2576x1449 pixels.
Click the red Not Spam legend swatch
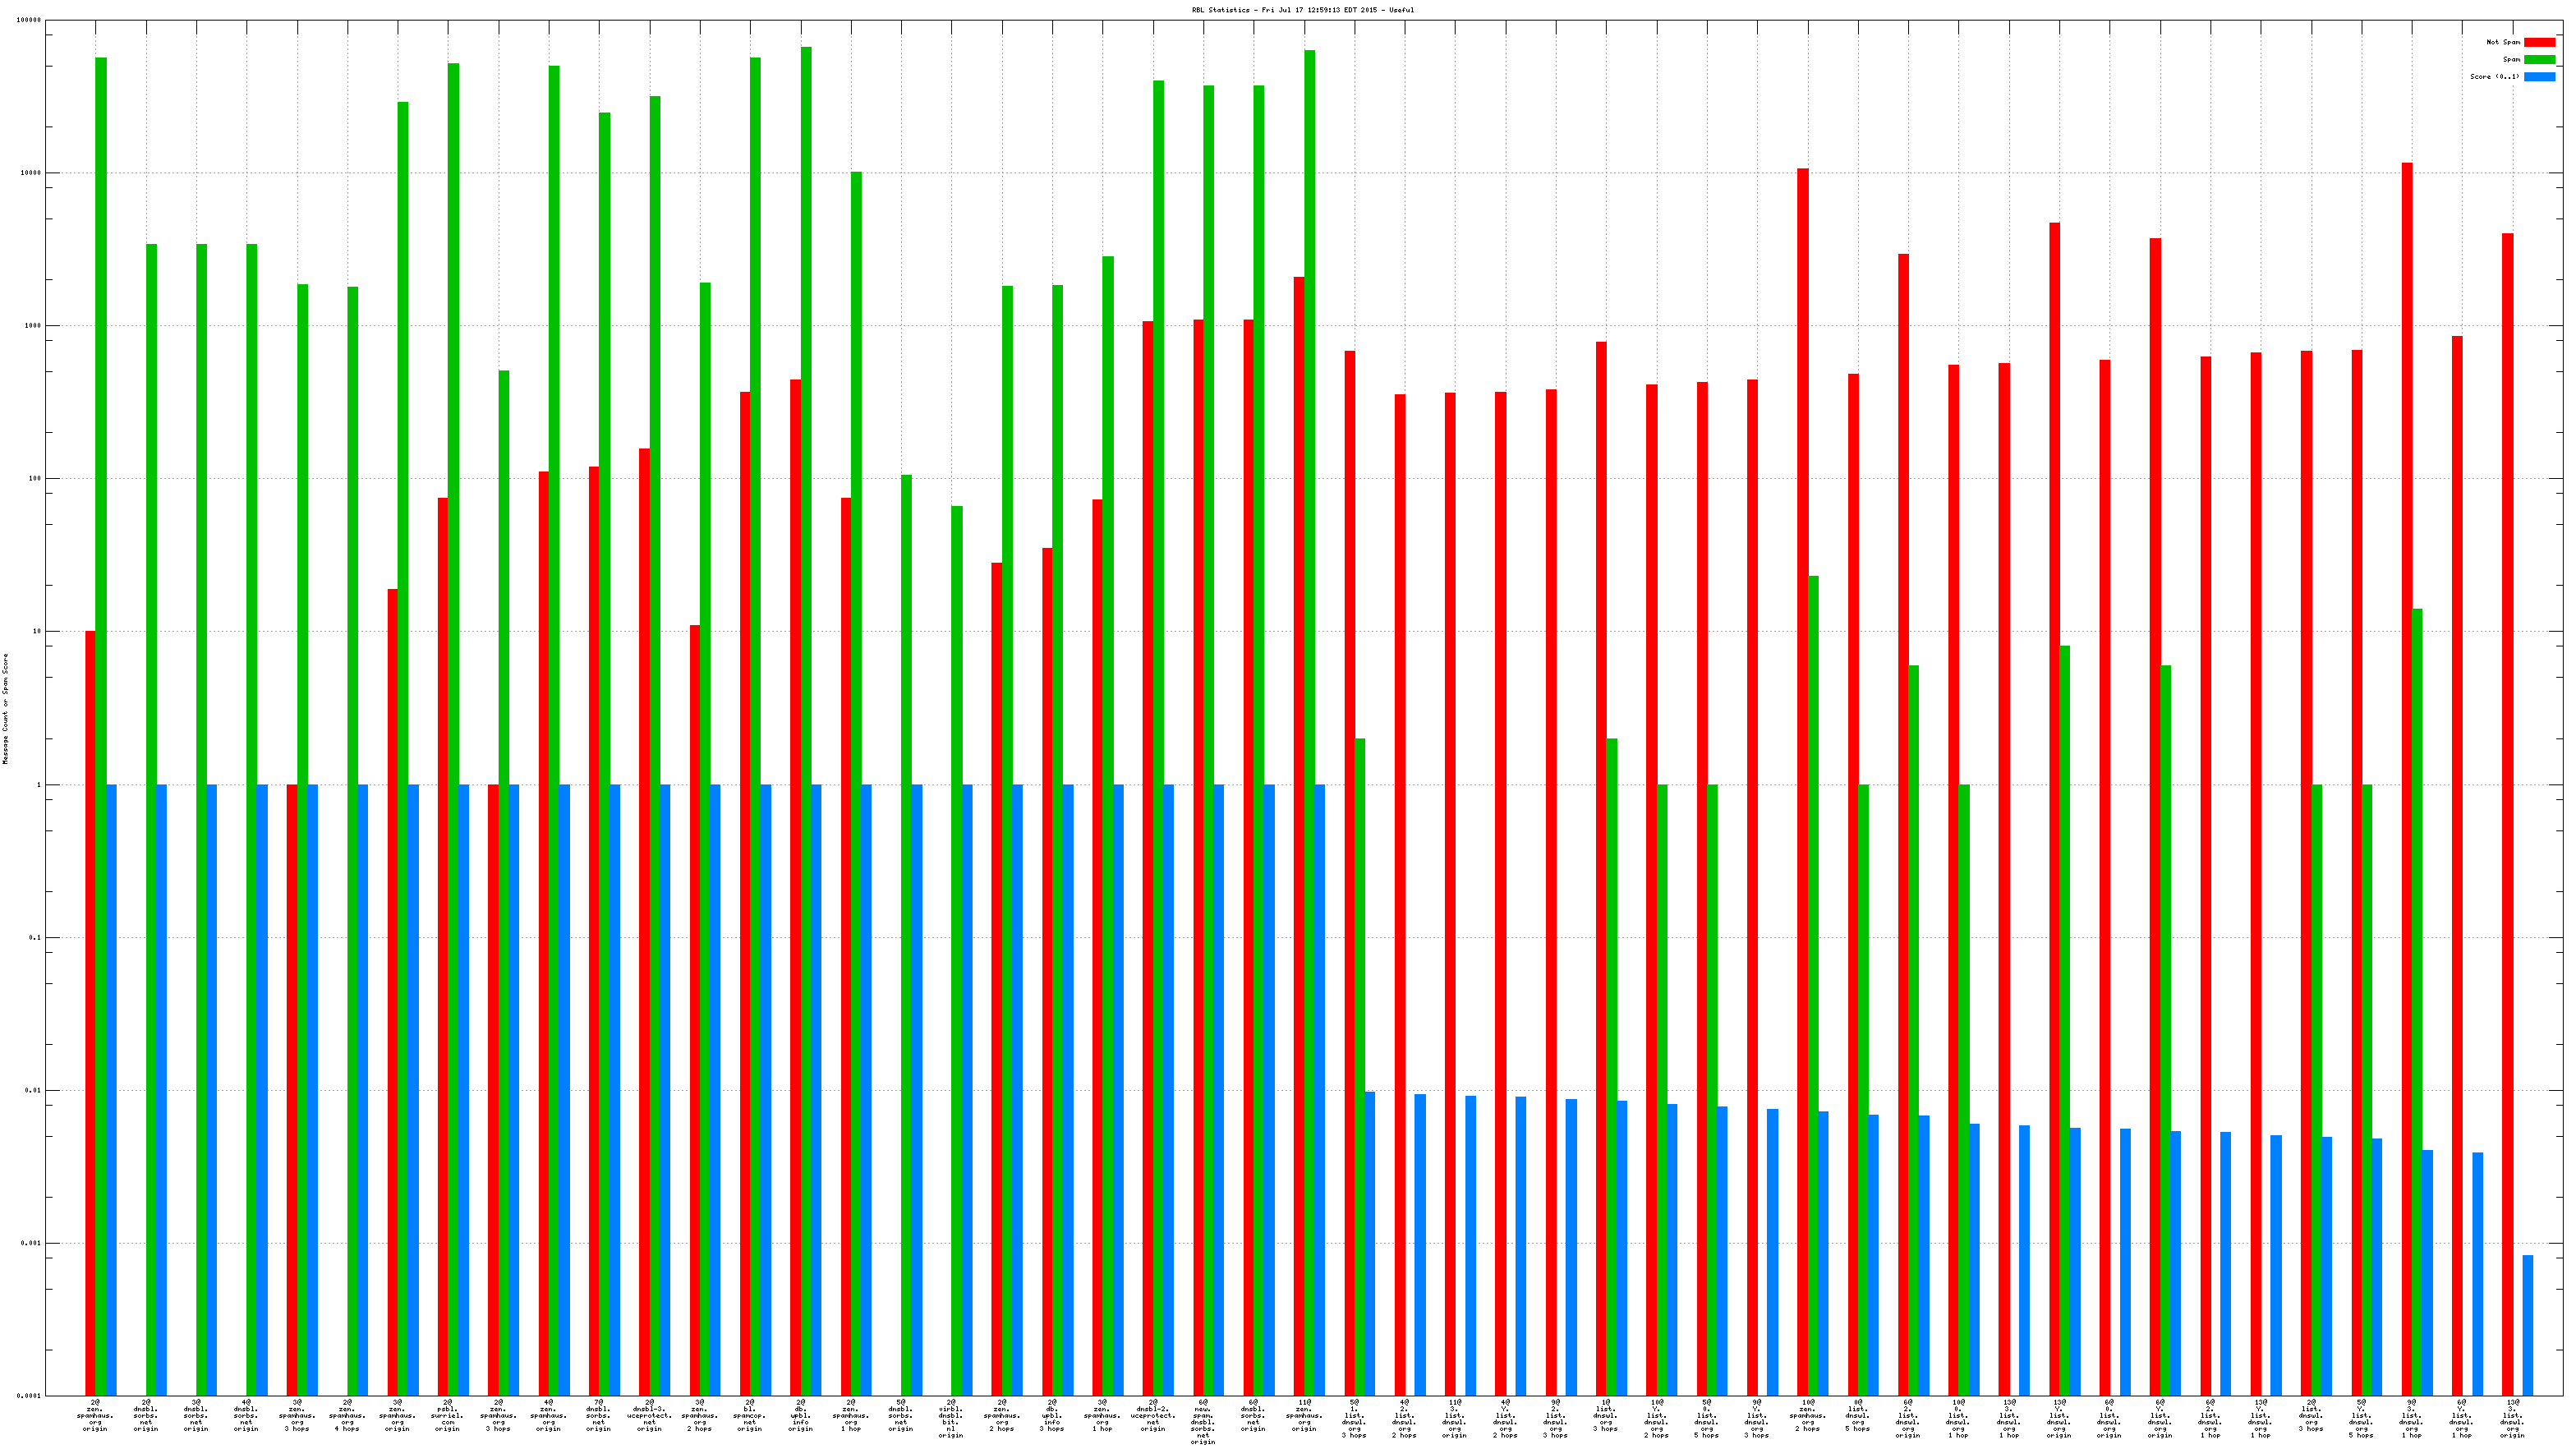click(2539, 42)
